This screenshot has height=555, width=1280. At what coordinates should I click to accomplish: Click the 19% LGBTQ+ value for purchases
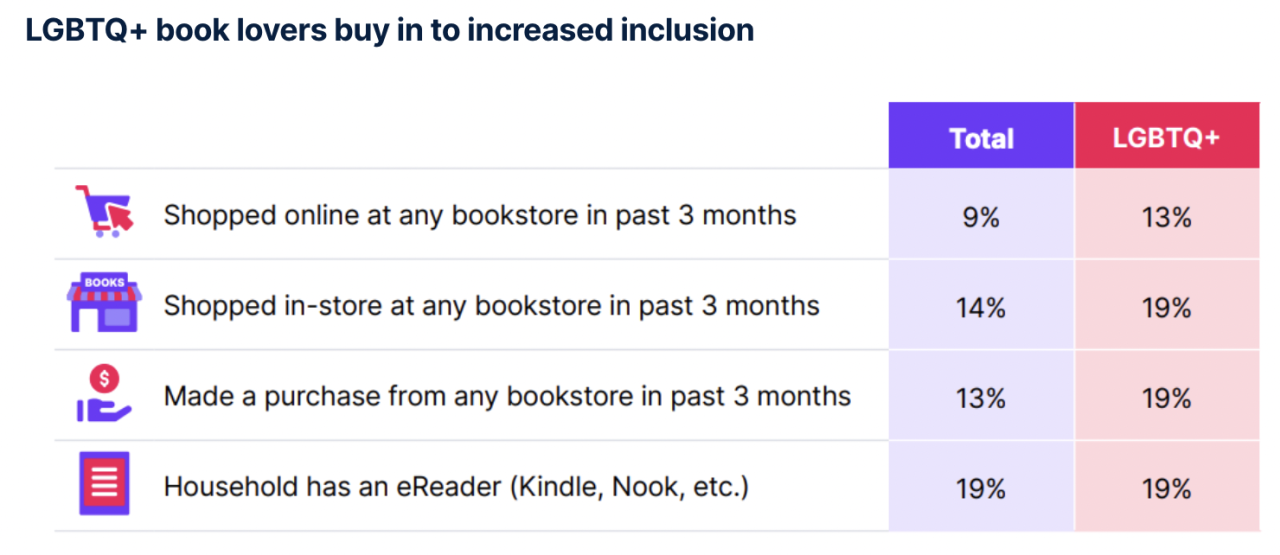pyautogui.click(x=1167, y=398)
